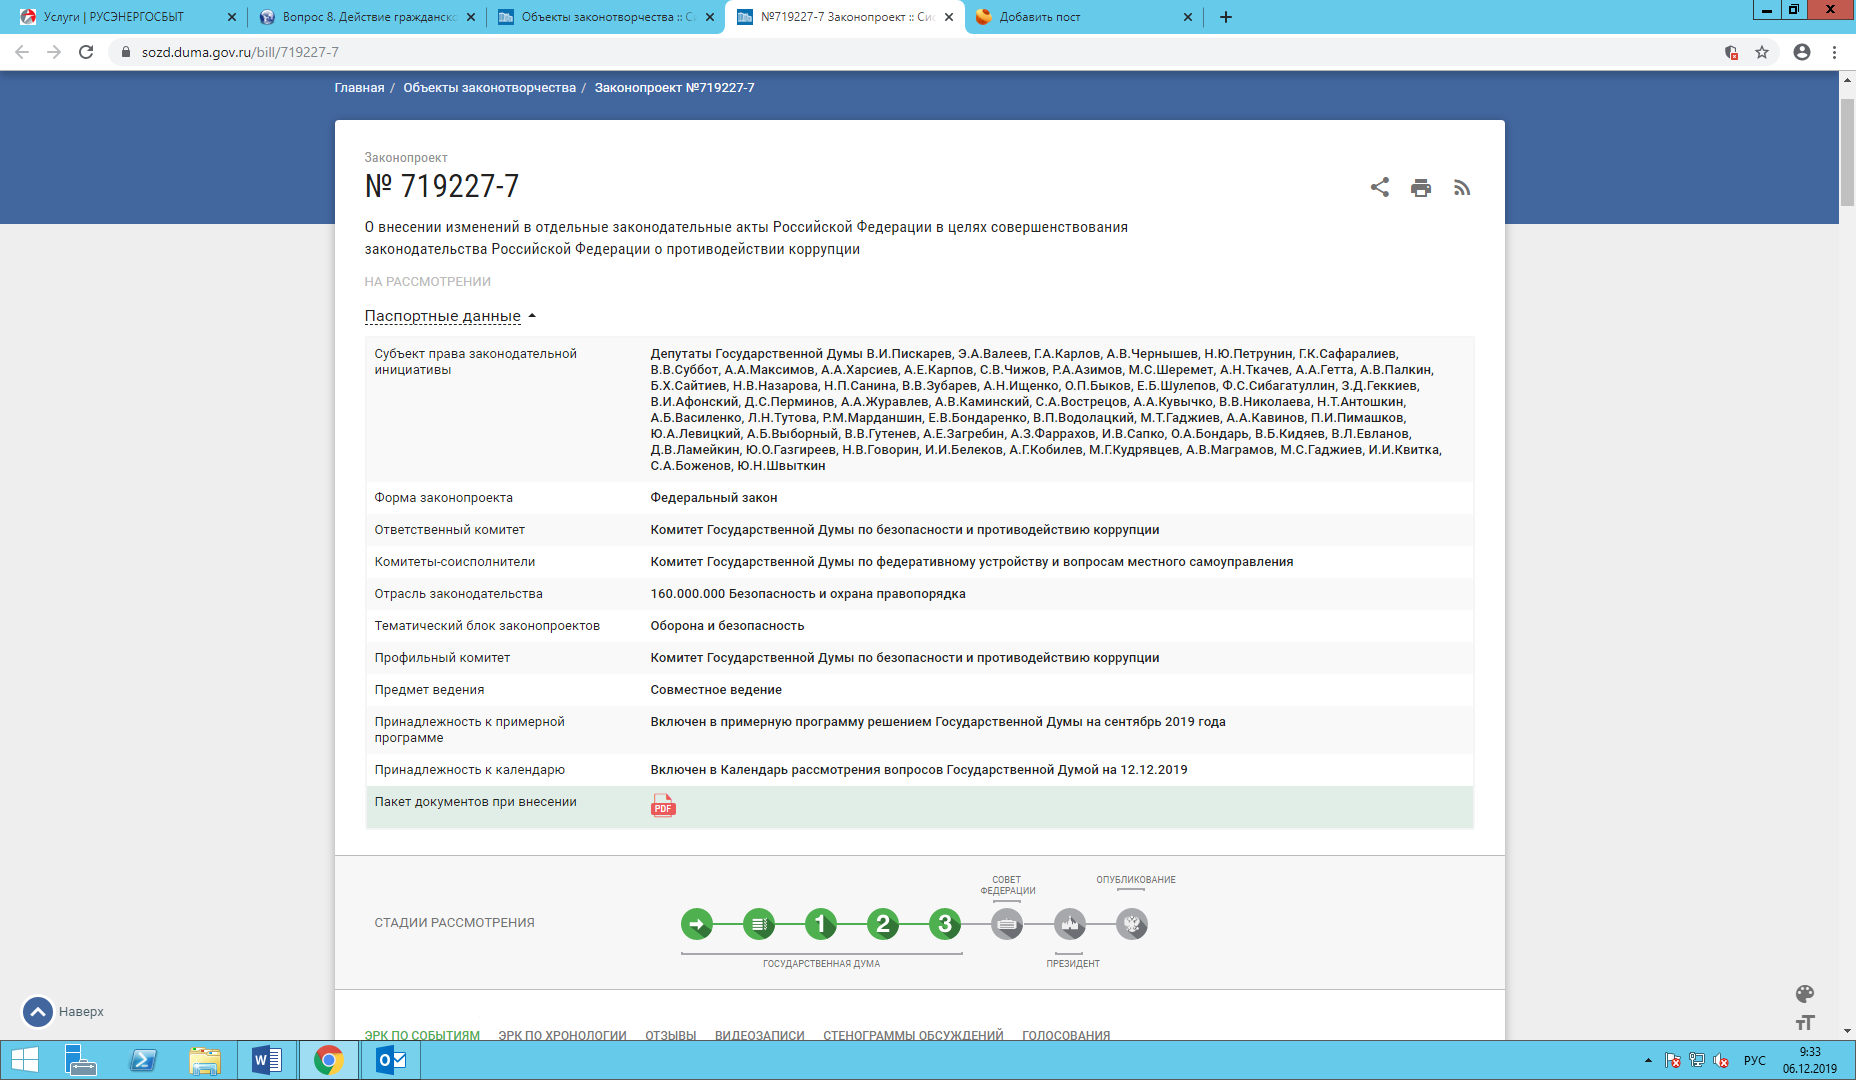Open a new browser tab
The image size is (1856, 1080).
[1225, 17]
